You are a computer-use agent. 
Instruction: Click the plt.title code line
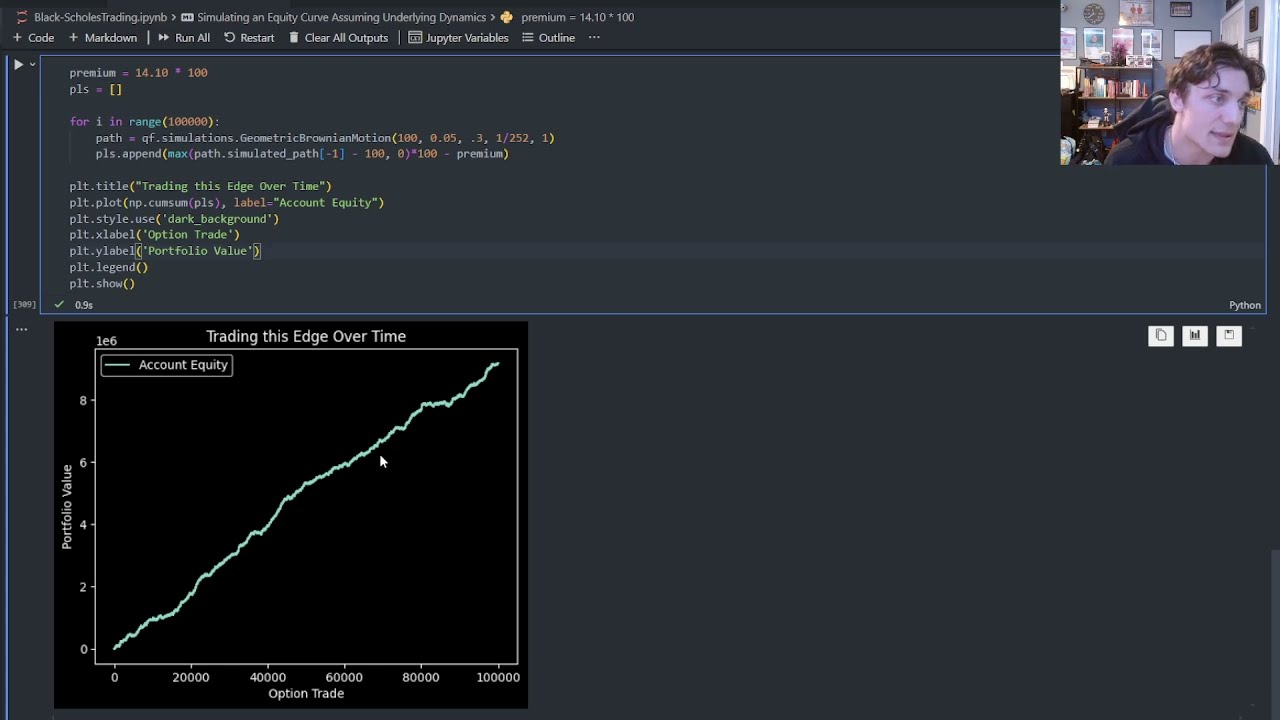coord(200,186)
